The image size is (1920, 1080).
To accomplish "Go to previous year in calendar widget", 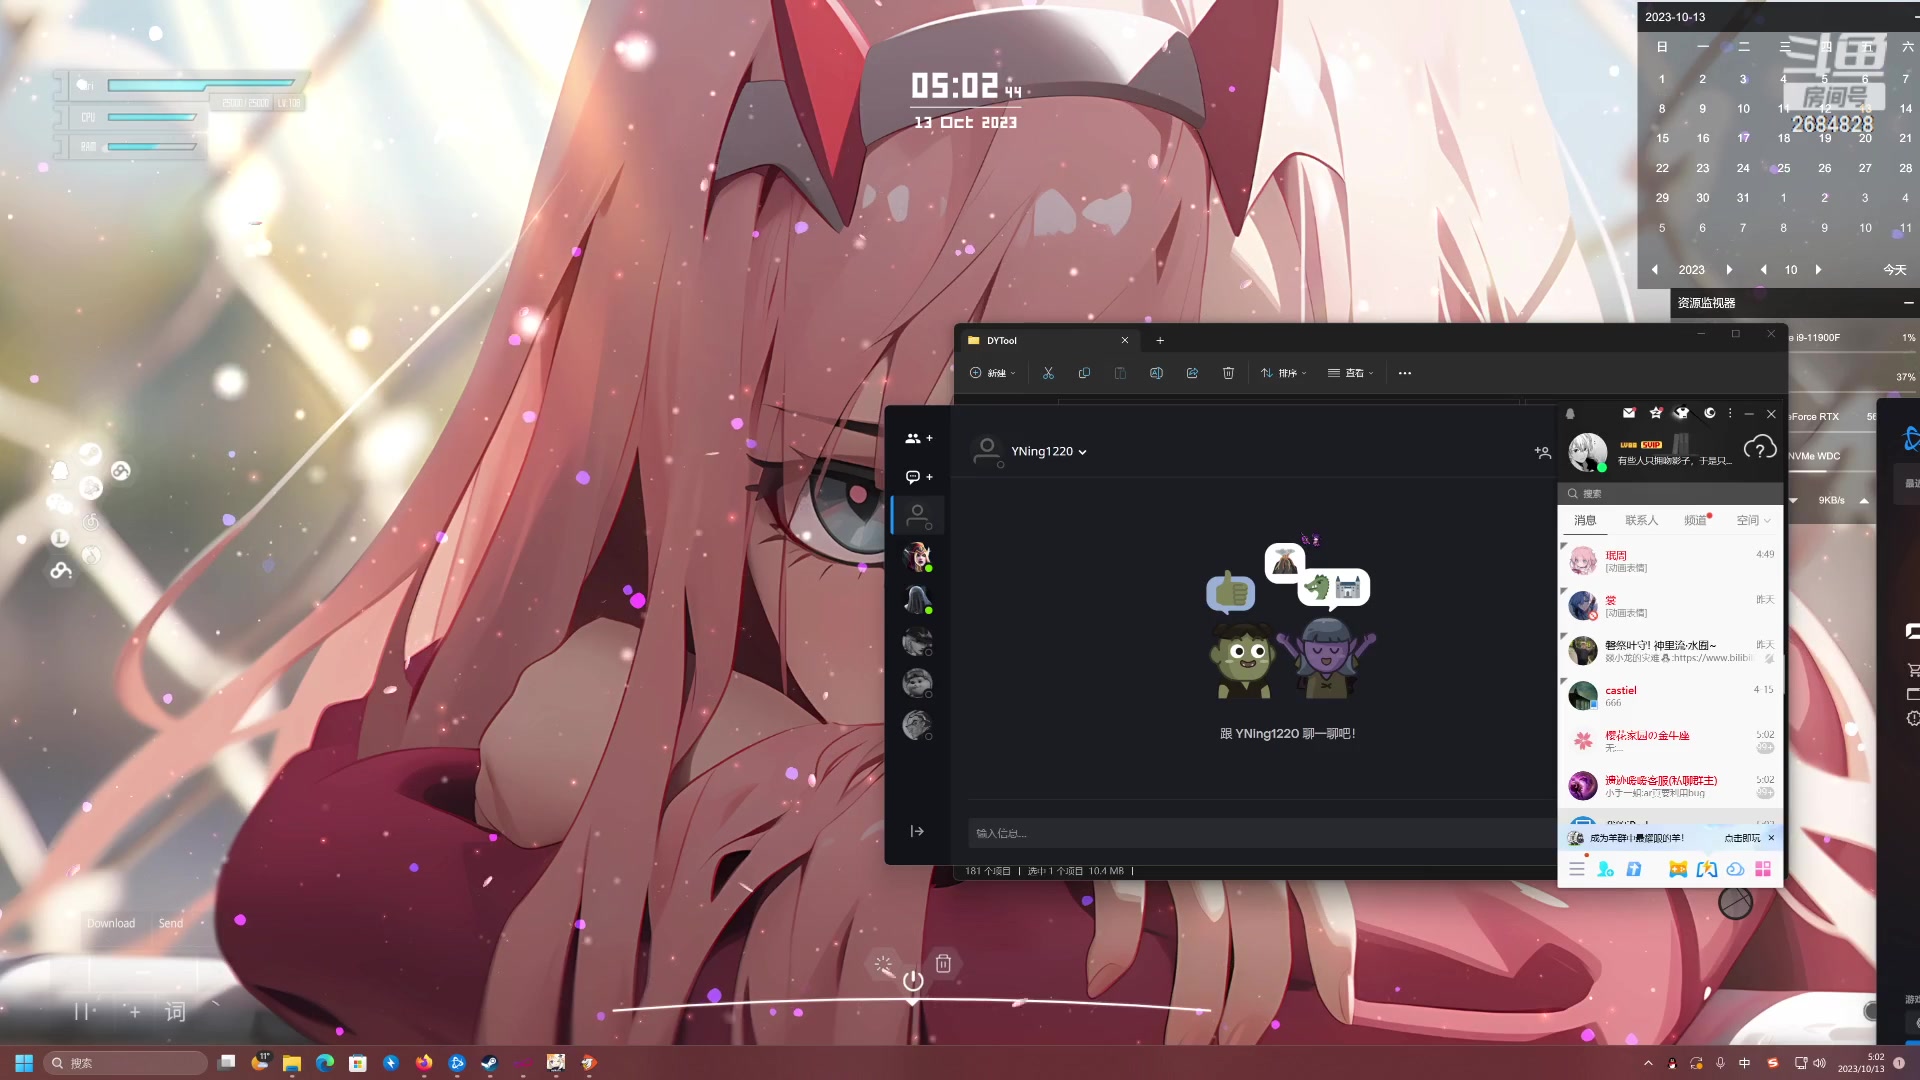I will [1655, 270].
